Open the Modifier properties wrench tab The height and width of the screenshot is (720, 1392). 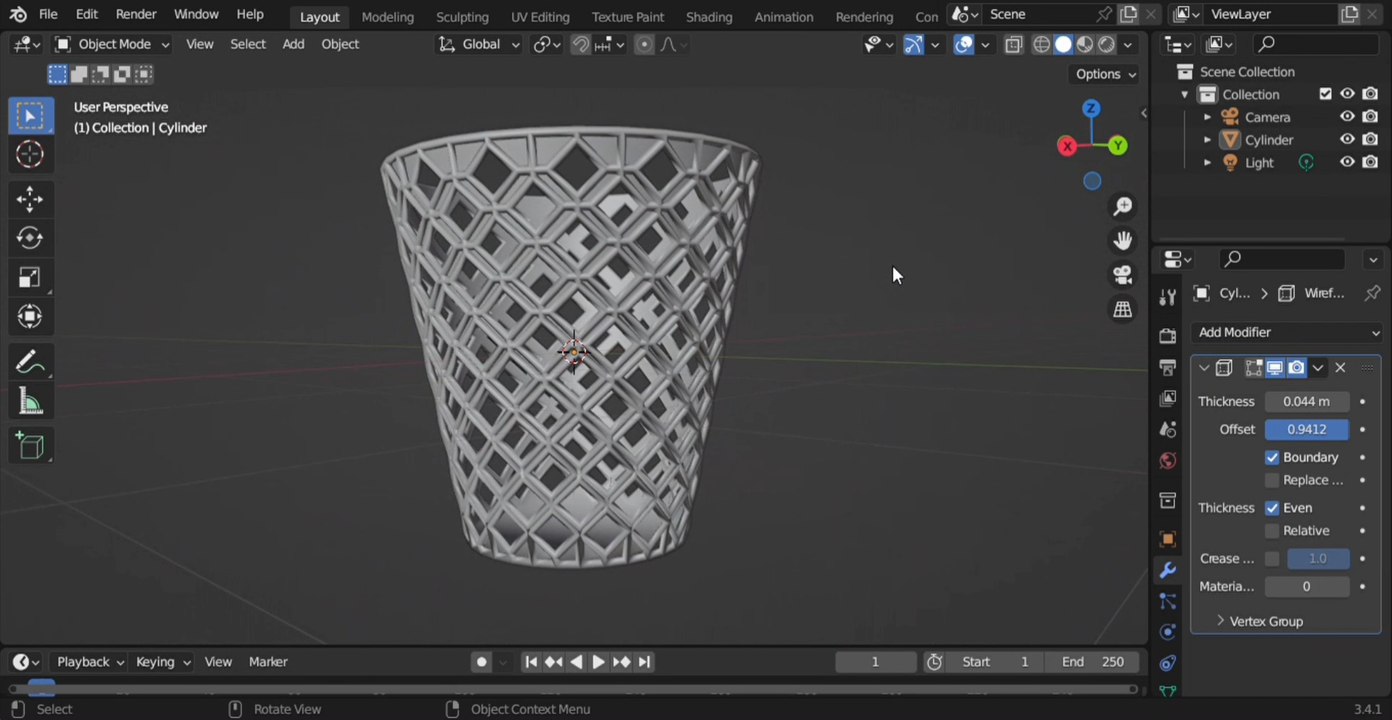1167,571
